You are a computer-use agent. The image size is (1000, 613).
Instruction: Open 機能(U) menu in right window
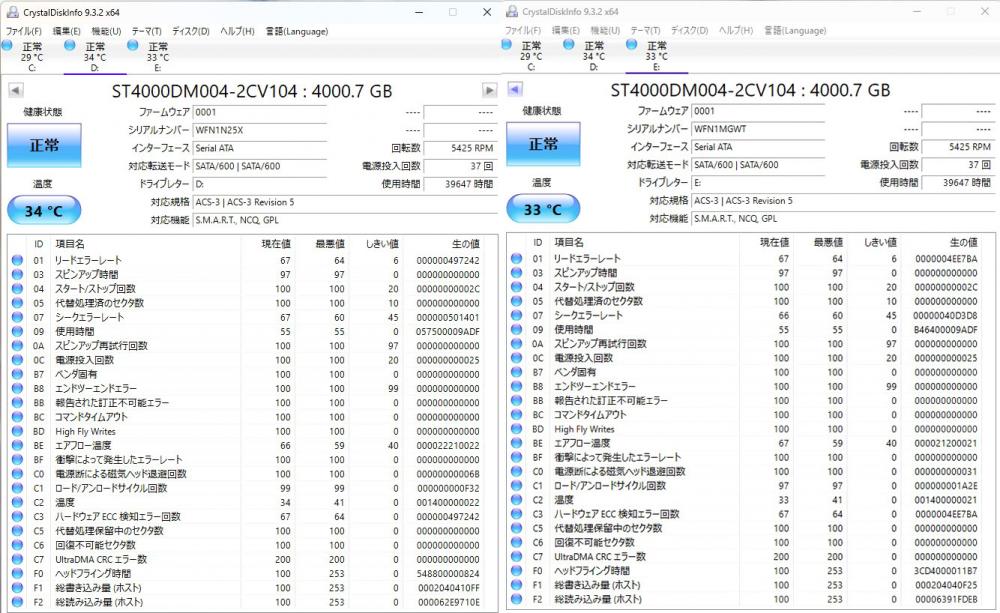pos(605,30)
